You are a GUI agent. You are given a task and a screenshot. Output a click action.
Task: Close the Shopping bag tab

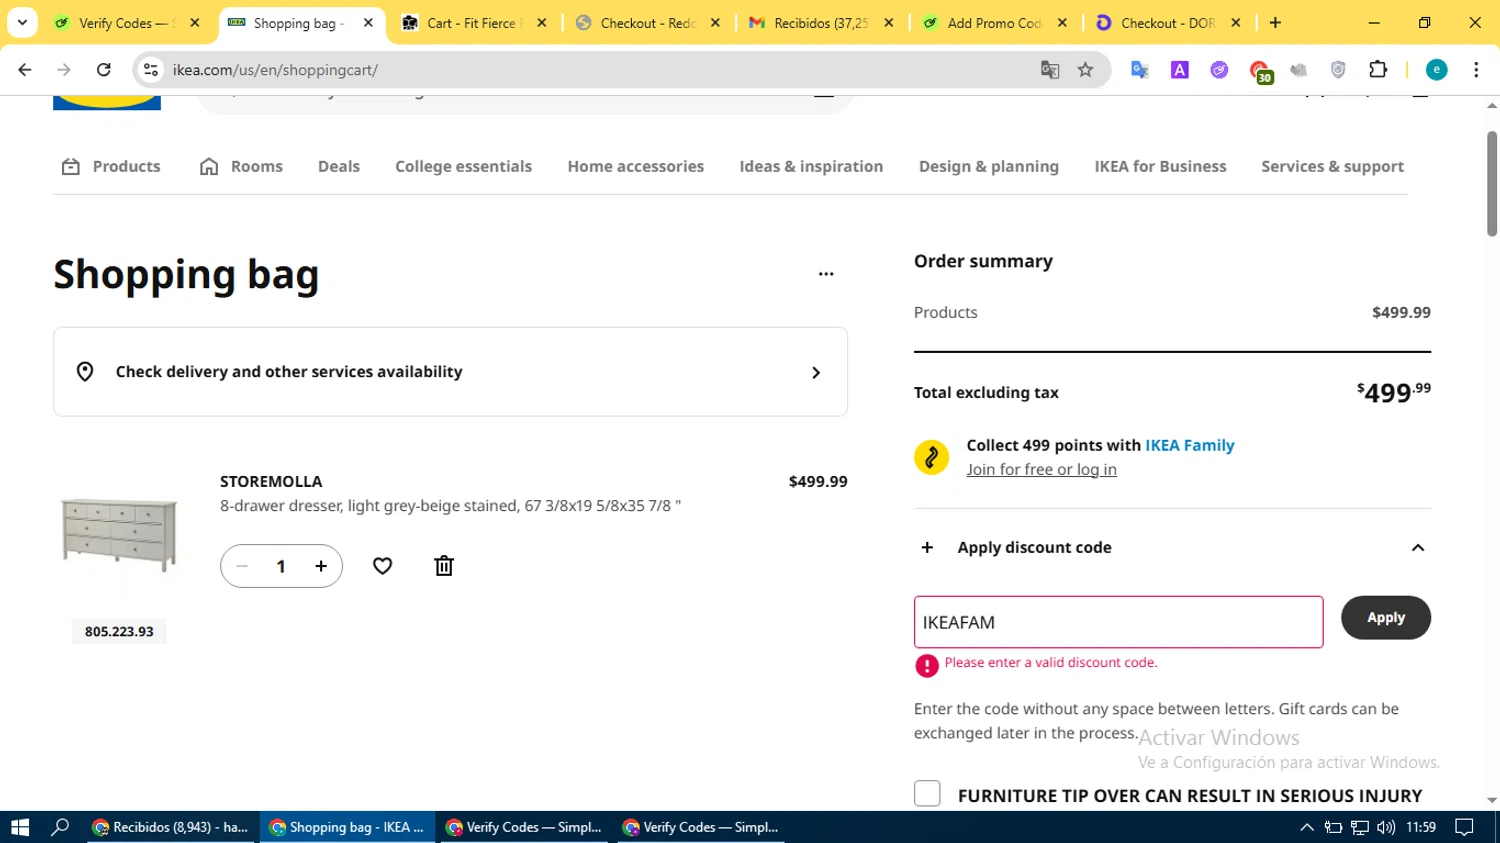[368, 22]
